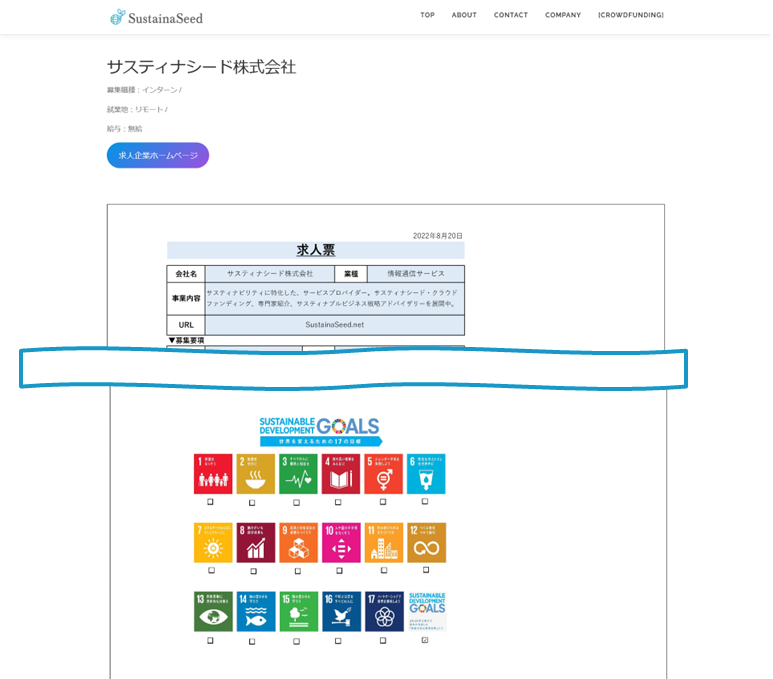This screenshot has height=679, width=773.
Task: Tick the checkbox under goal 7
Action: click(211, 570)
